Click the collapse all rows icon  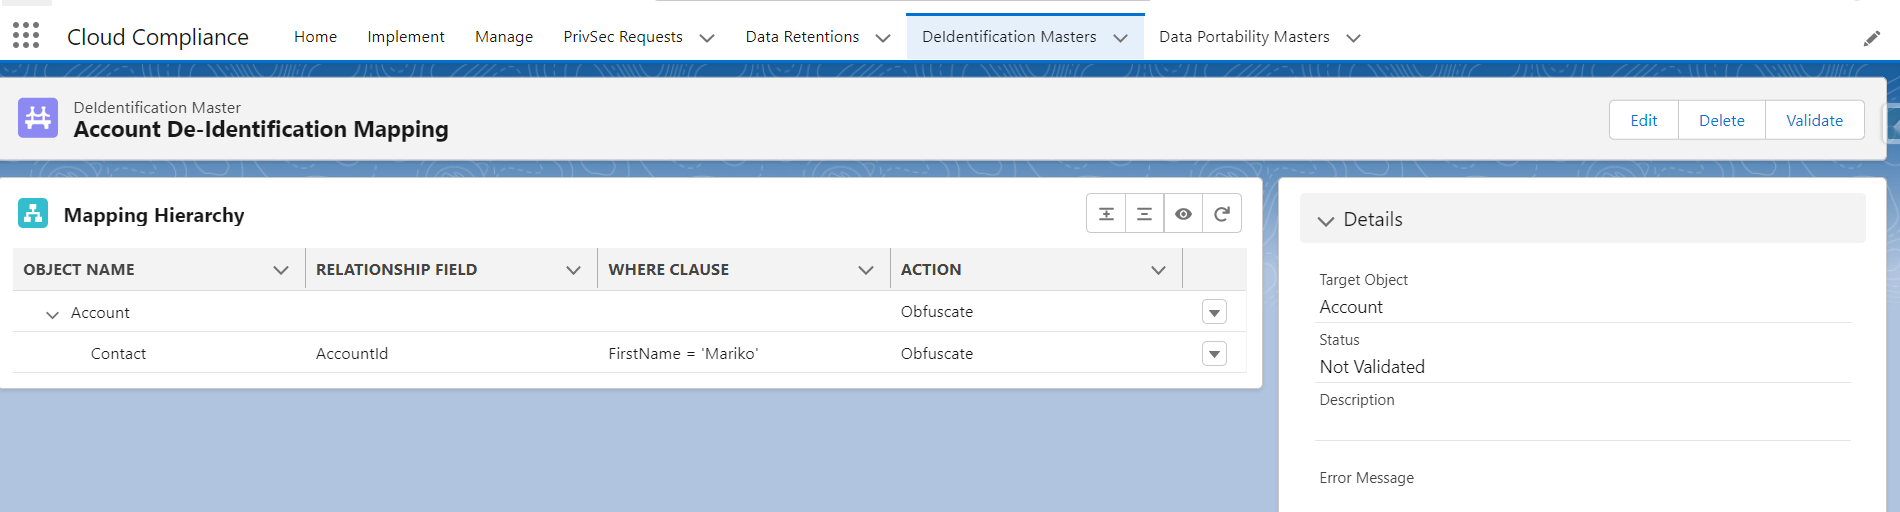point(1144,214)
